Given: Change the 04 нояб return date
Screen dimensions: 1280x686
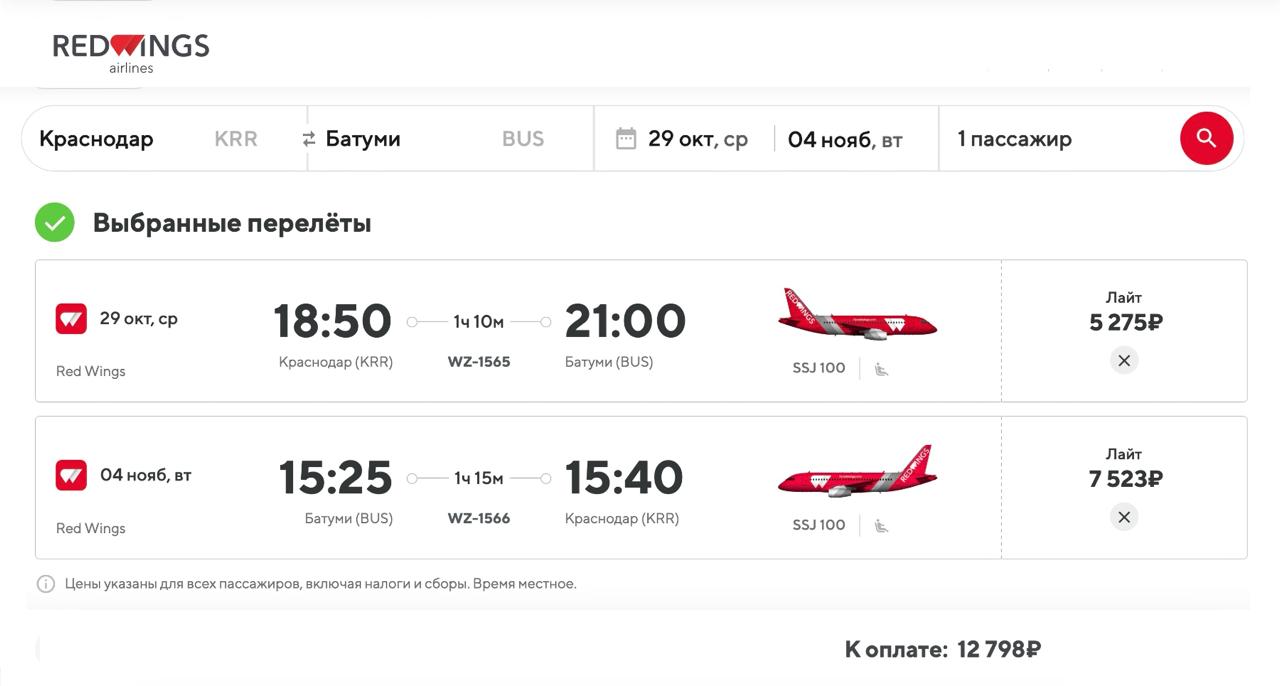Looking at the screenshot, I should pyautogui.click(x=845, y=140).
